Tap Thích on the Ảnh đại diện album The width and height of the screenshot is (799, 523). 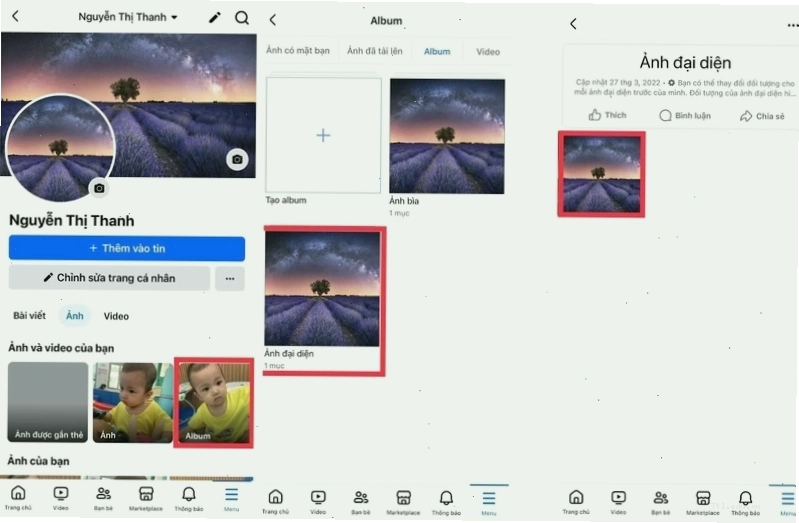(607, 115)
